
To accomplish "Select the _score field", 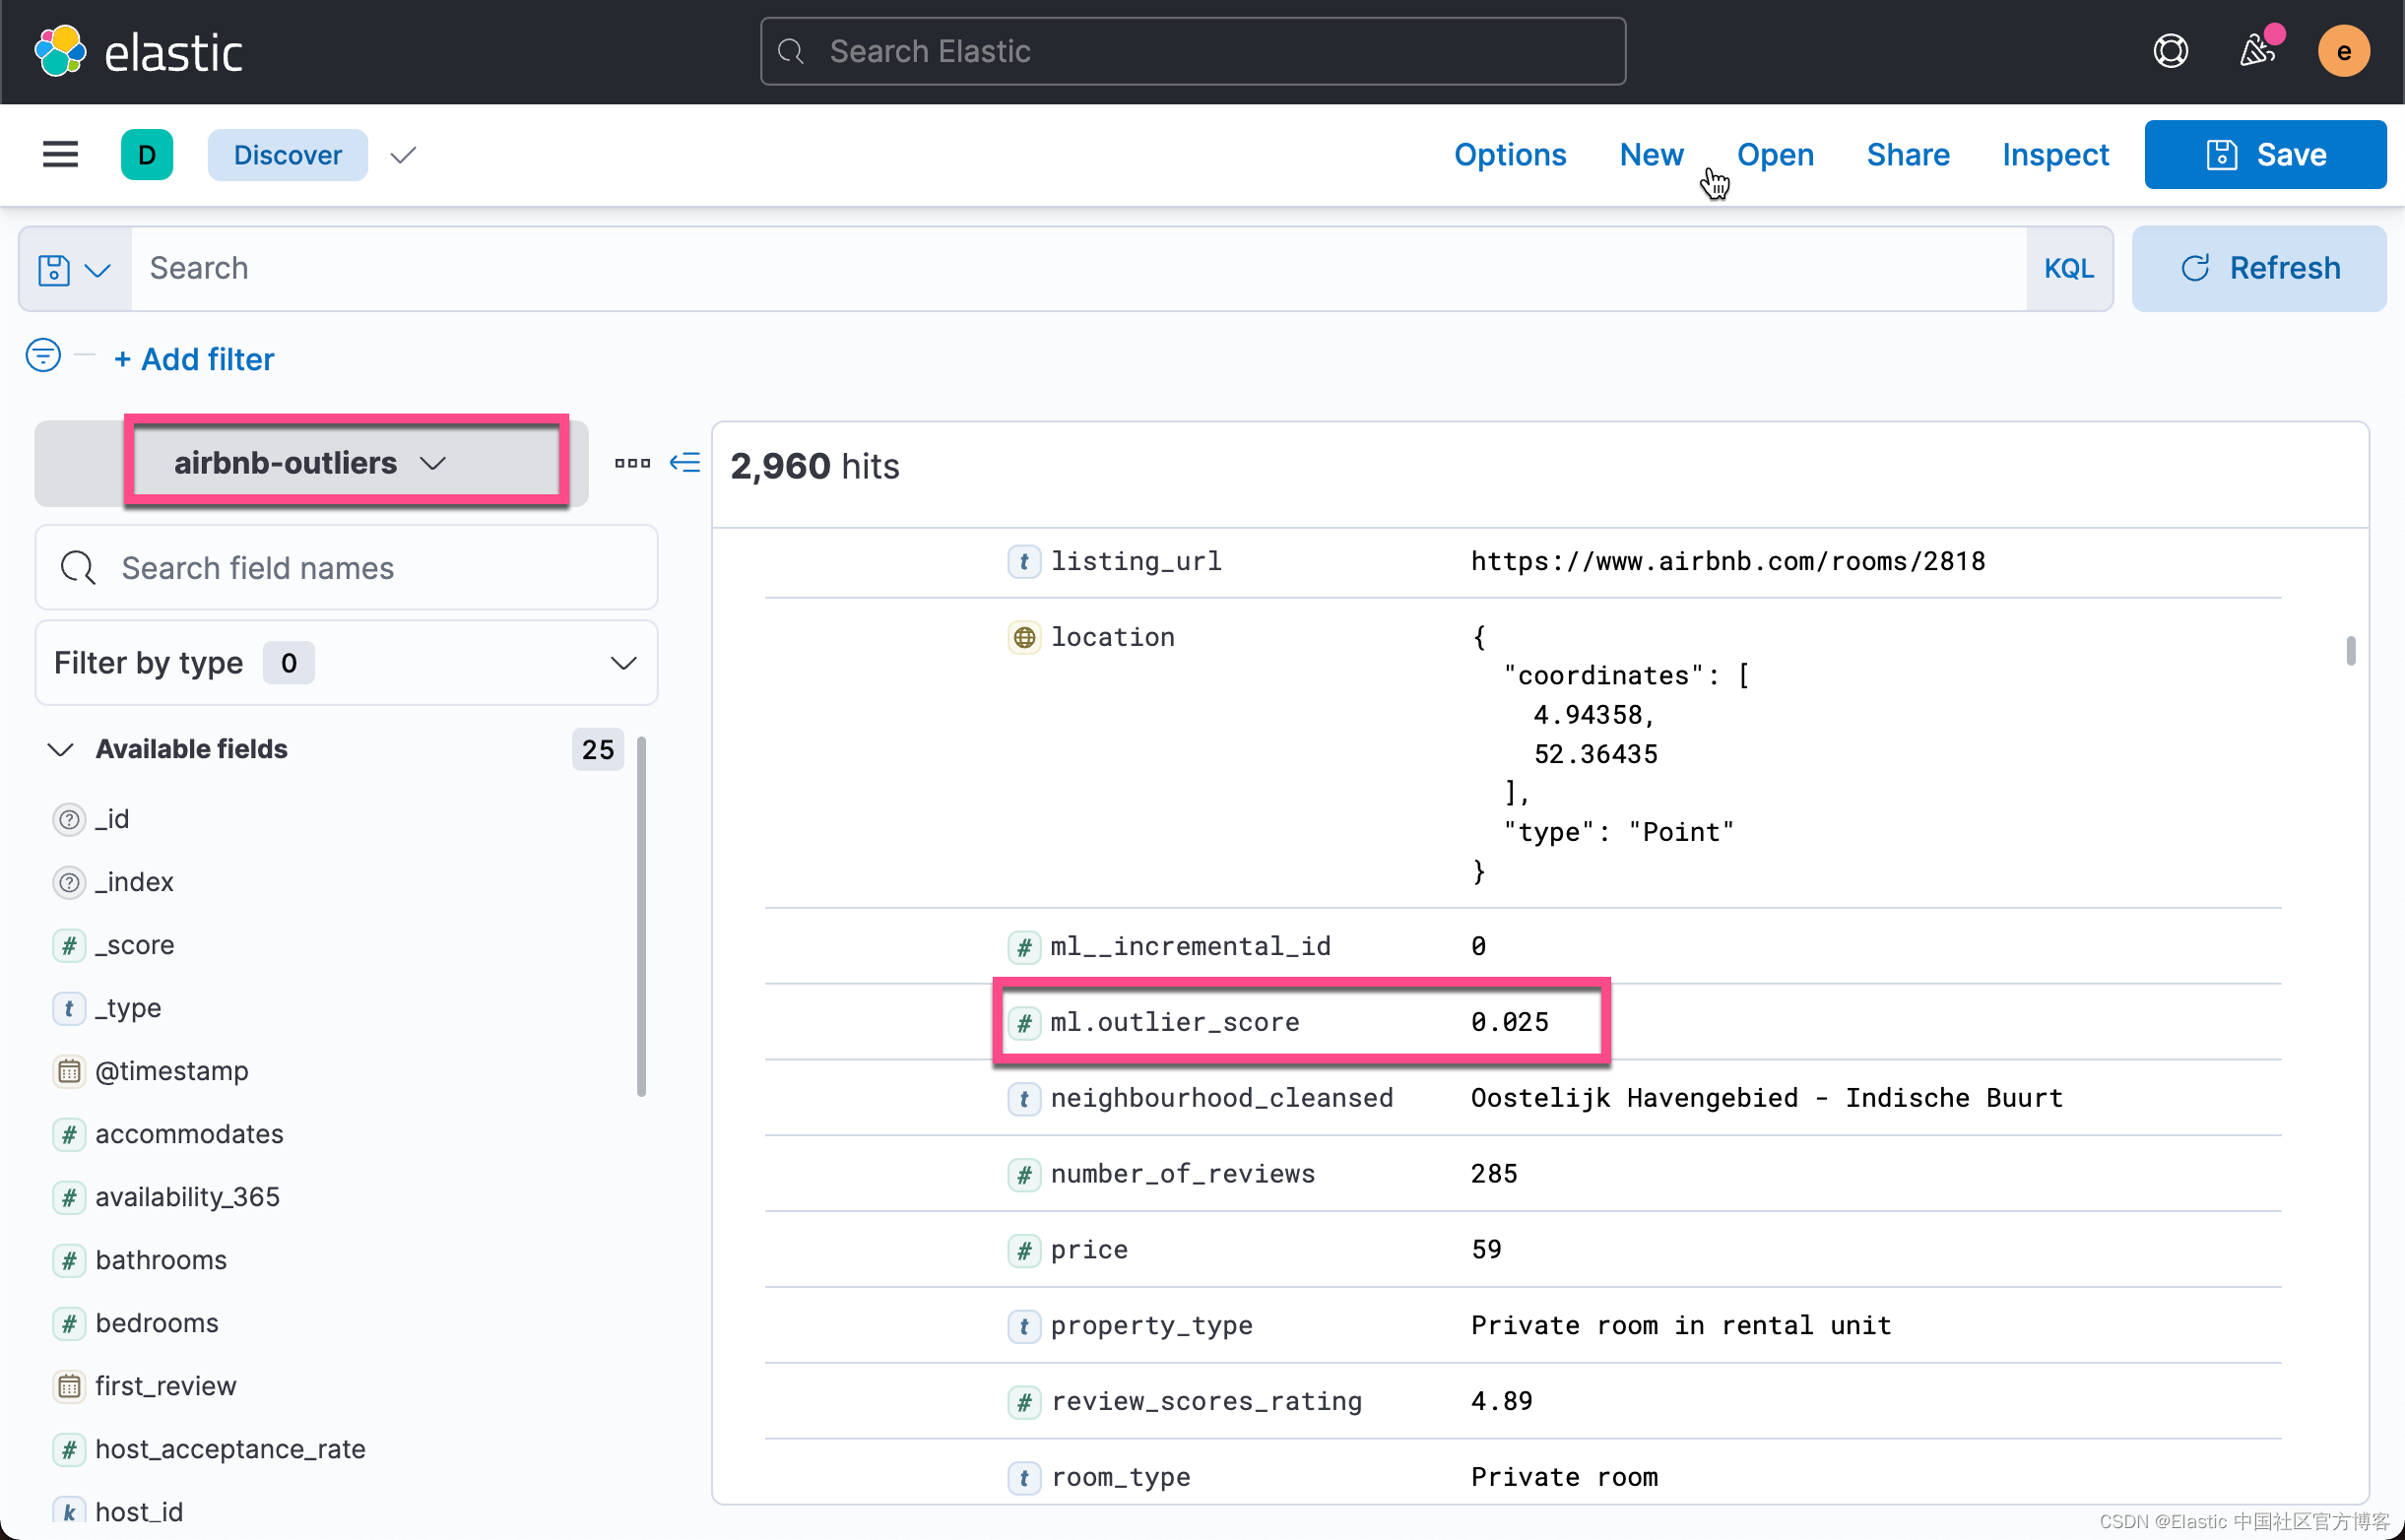I will coord(135,946).
